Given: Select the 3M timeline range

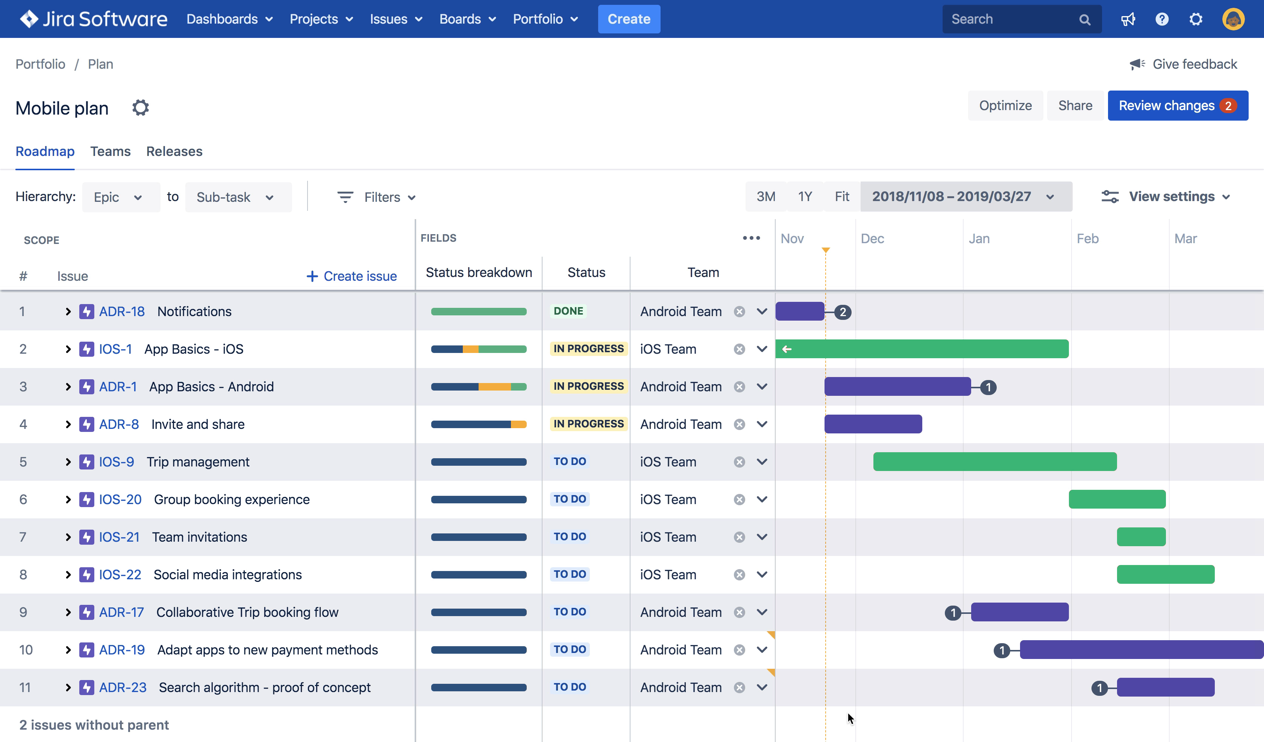Looking at the screenshot, I should pos(766,197).
